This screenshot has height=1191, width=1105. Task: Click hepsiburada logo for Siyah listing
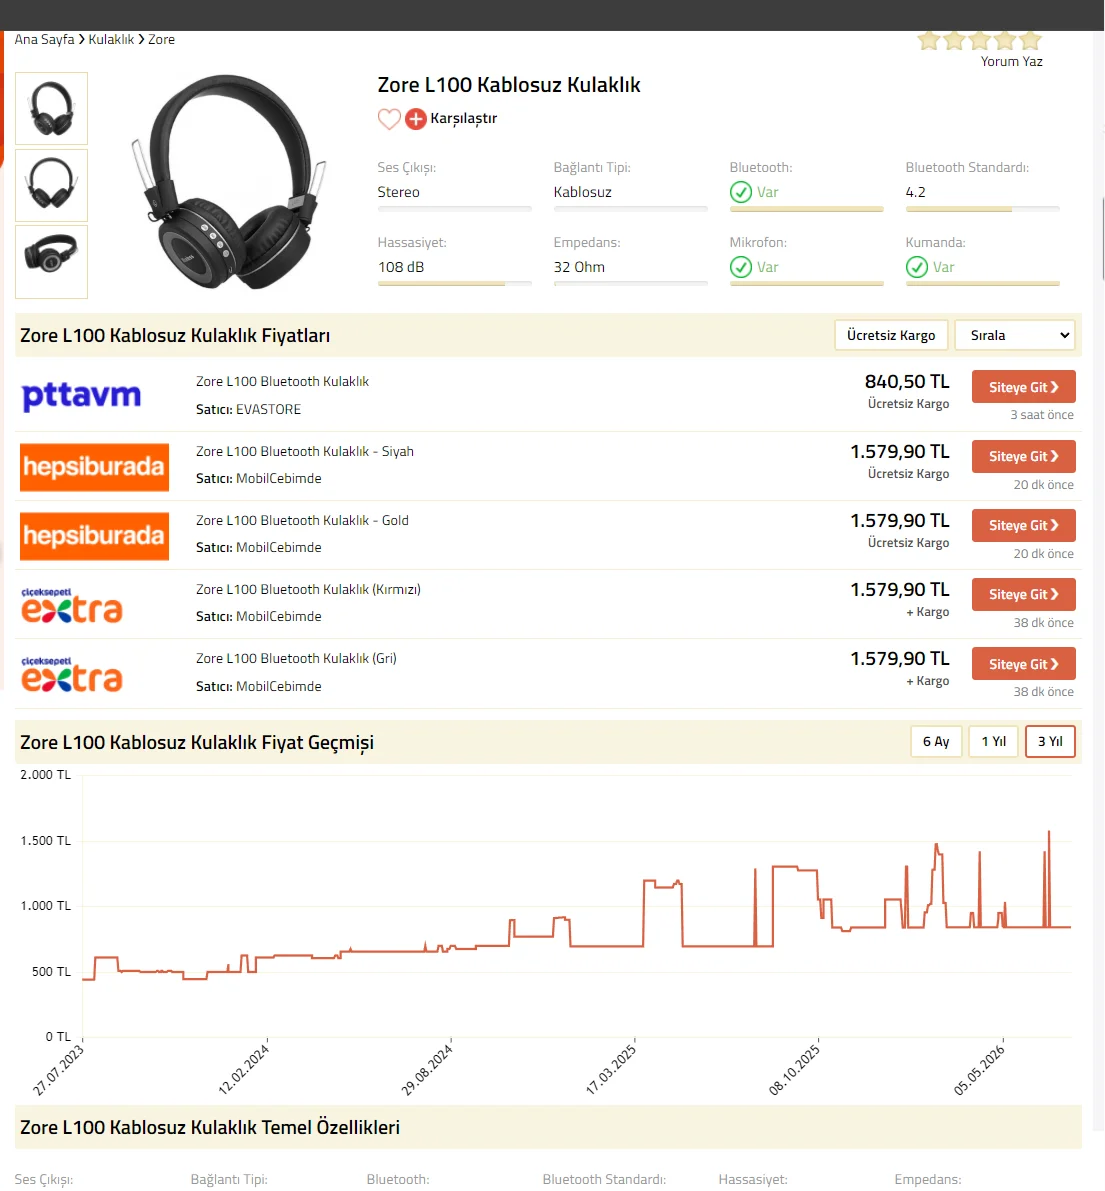pos(94,466)
